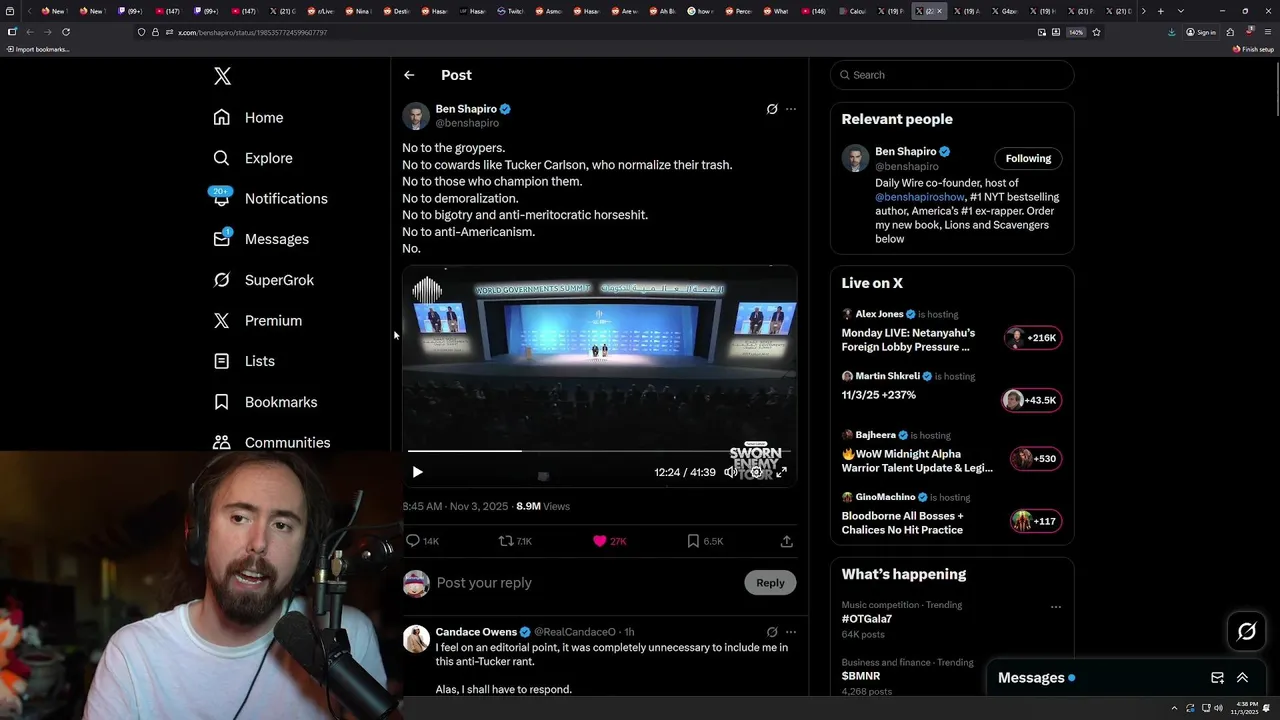Expand the Messages drawer
The width and height of the screenshot is (1280, 720).
pyautogui.click(x=1242, y=678)
